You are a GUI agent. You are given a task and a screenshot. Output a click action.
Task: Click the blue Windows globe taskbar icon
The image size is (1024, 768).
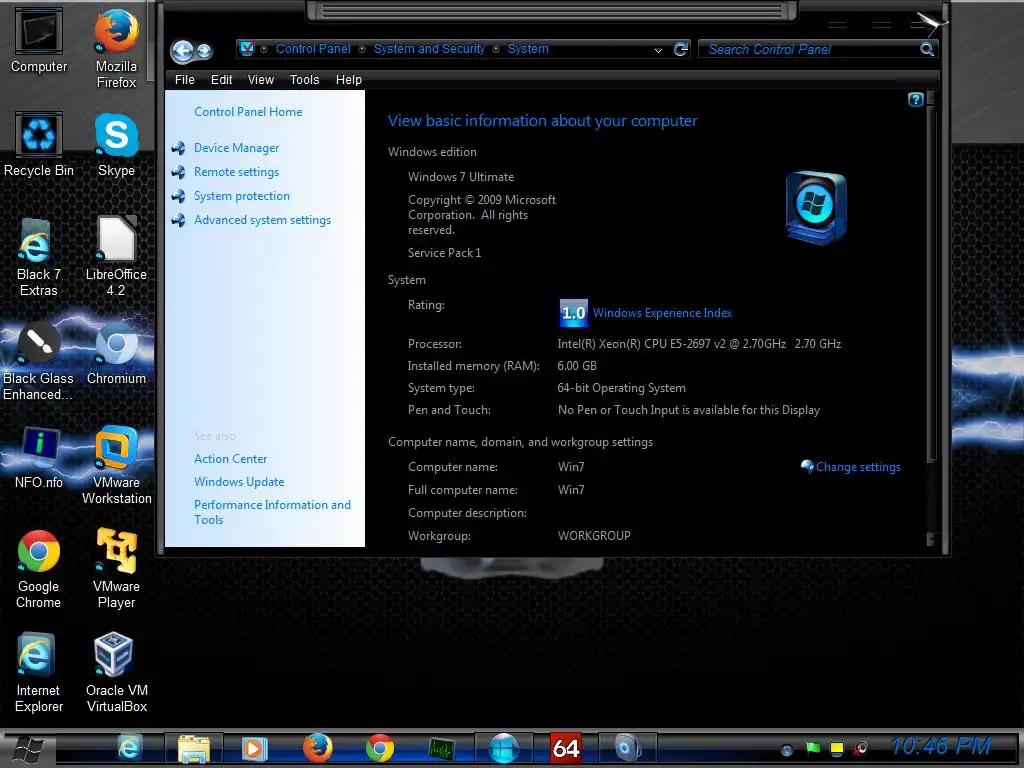[504, 748]
